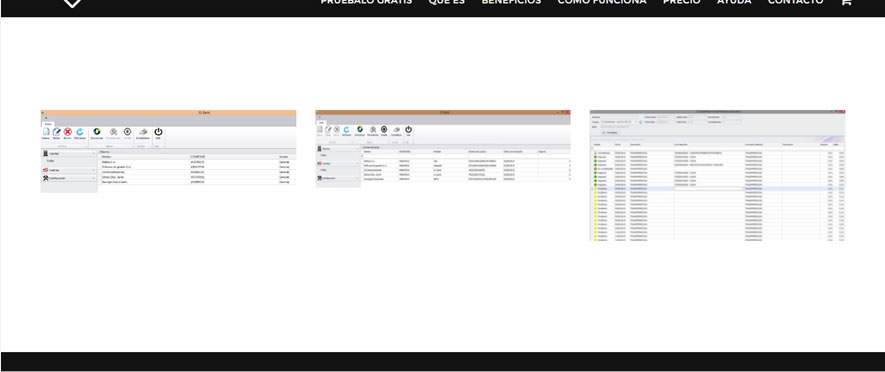Viewport: 885px width, 372px height.
Task: Expand the Configuración panel chevron in the first screenshot
Action: [93, 178]
